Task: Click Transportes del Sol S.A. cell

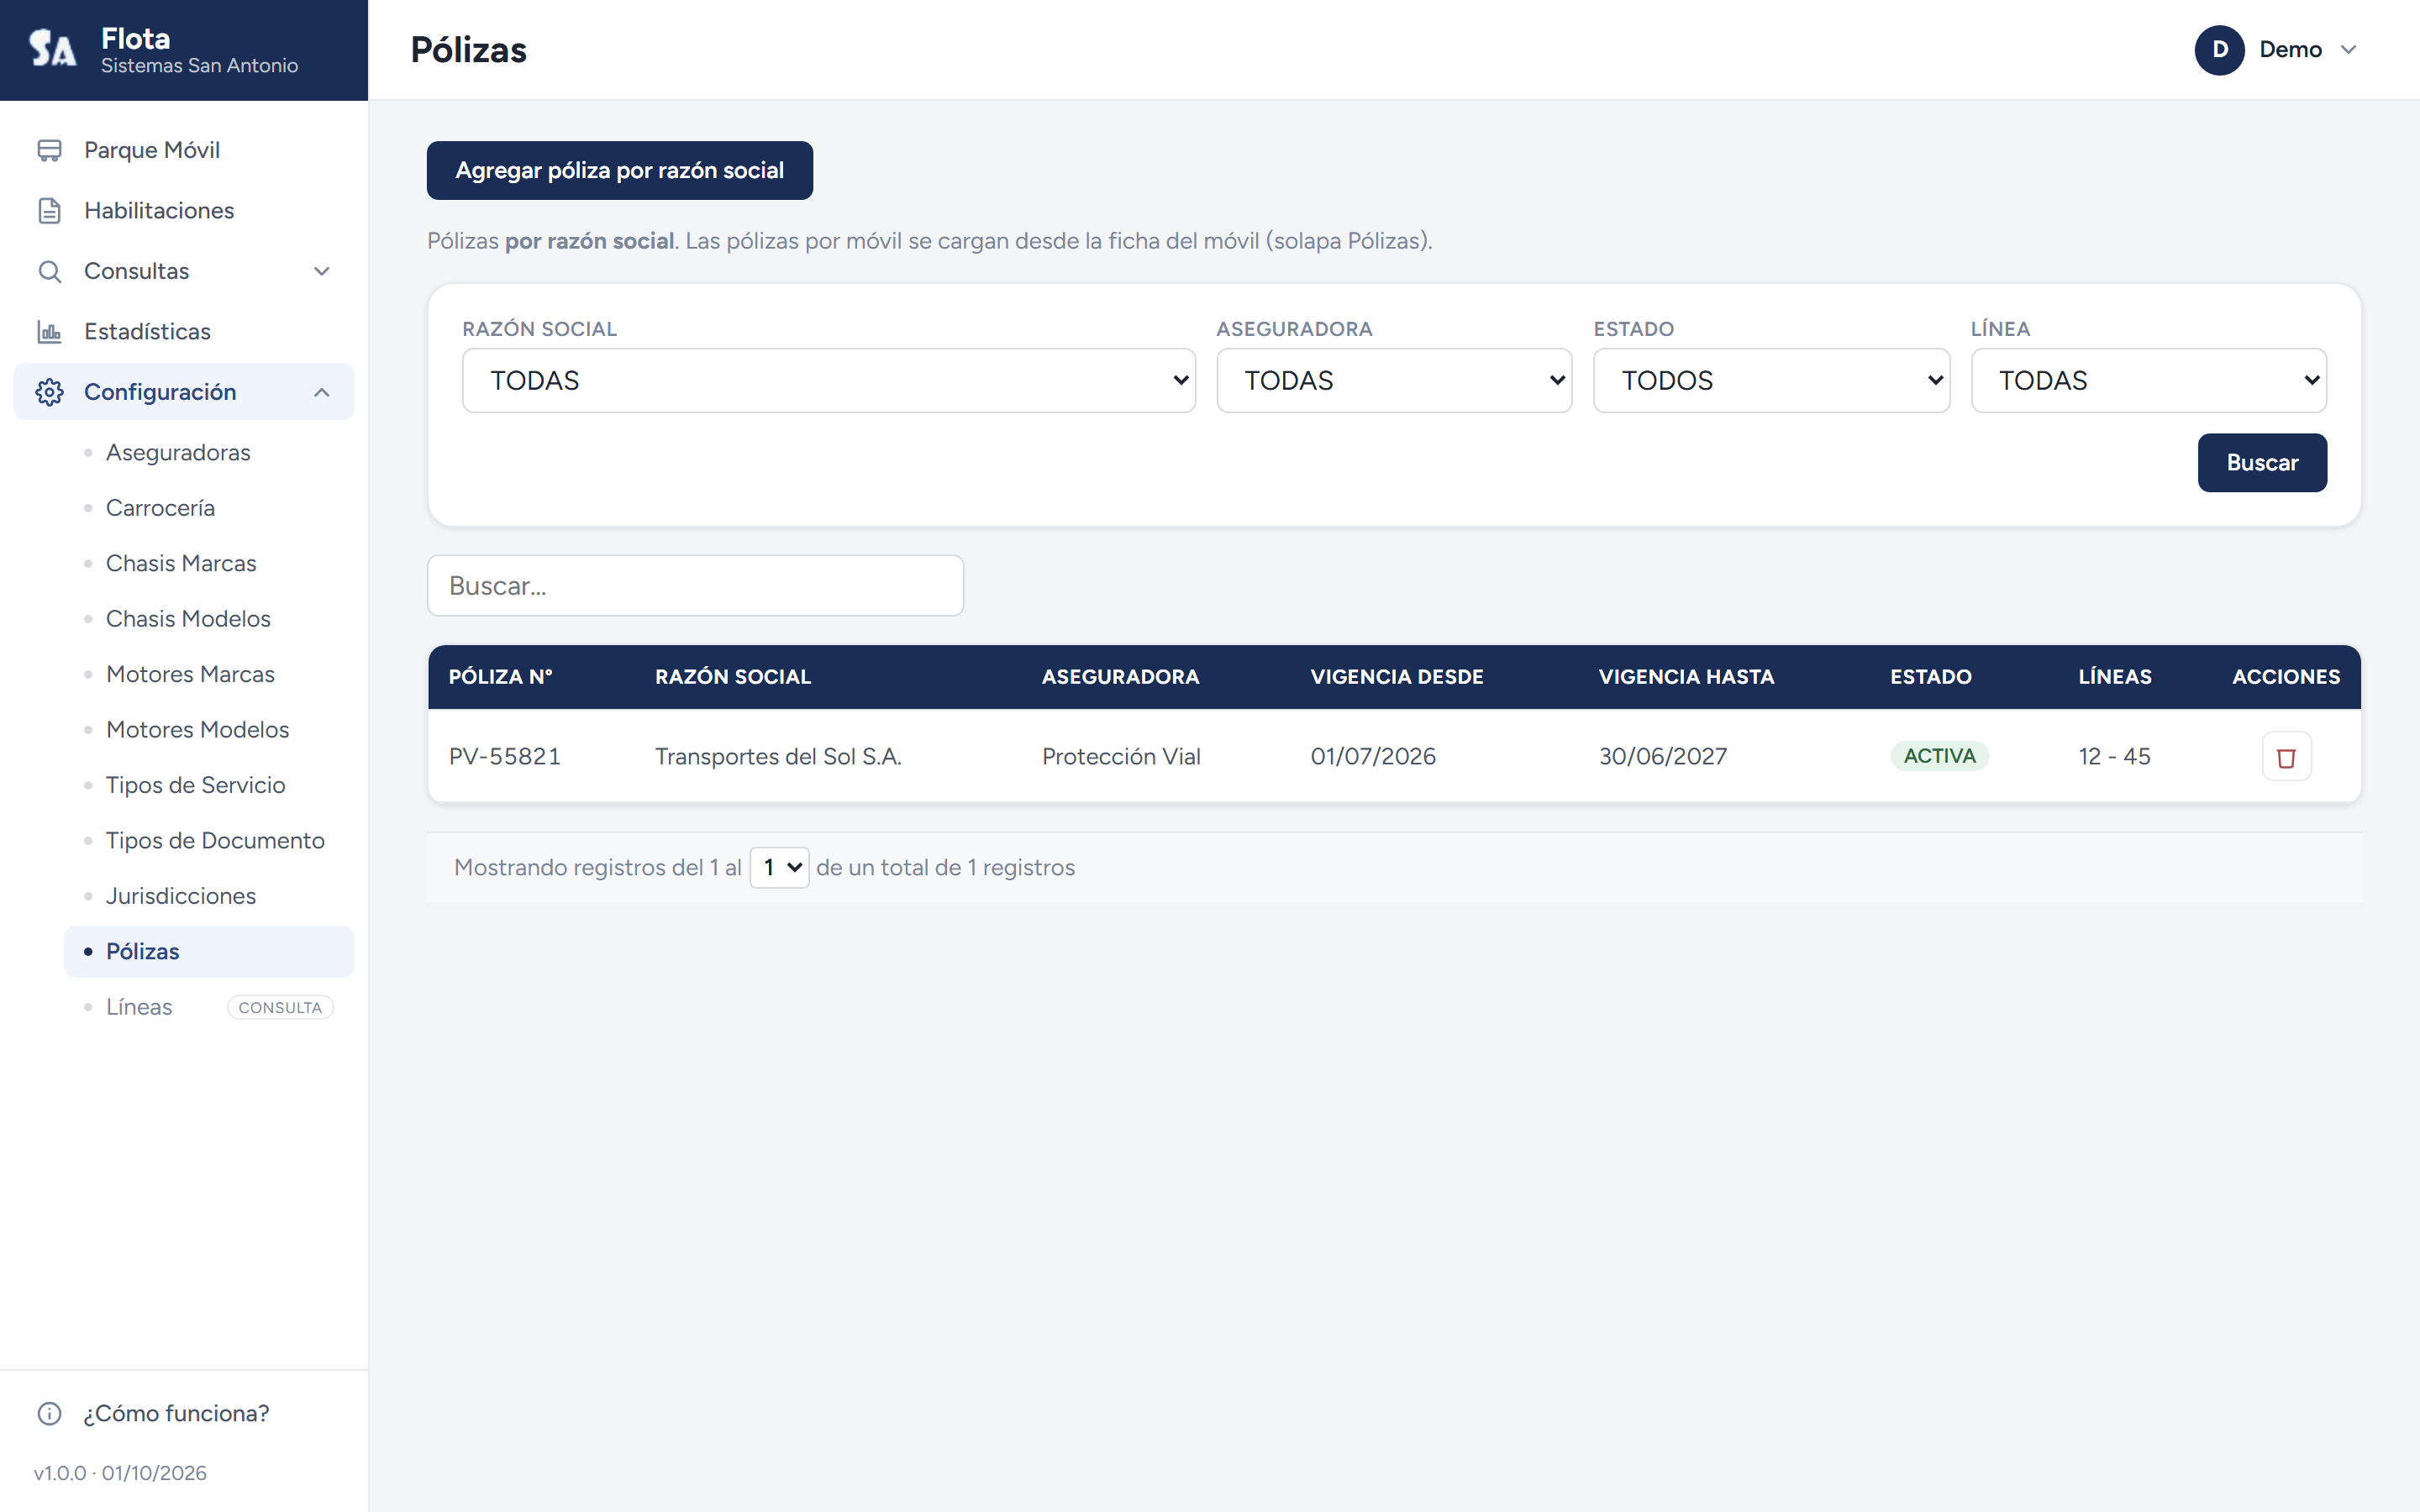Action: pos(778,757)
